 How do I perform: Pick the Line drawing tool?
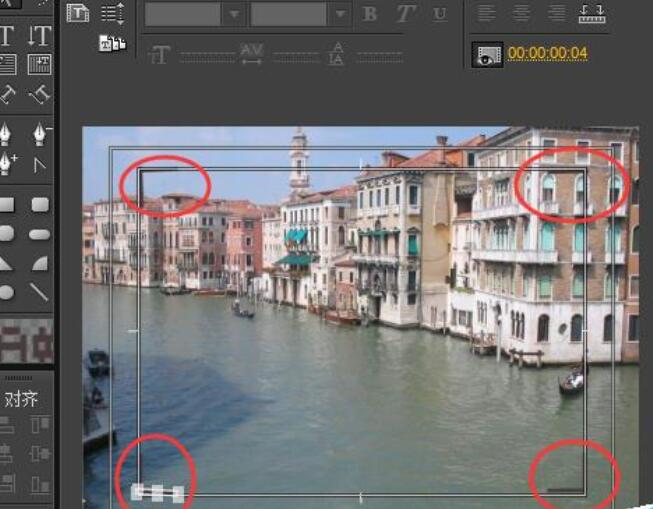pyautogui.click(x=39, y=292)
